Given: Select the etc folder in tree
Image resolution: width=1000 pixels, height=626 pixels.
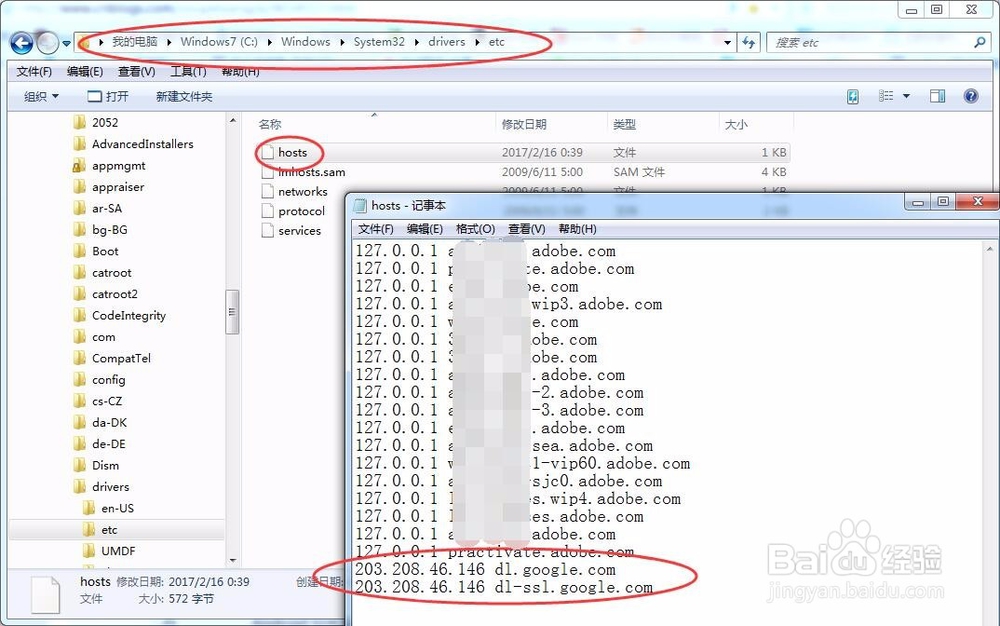Looking at the screenshot, I should (x=109, y=530).
